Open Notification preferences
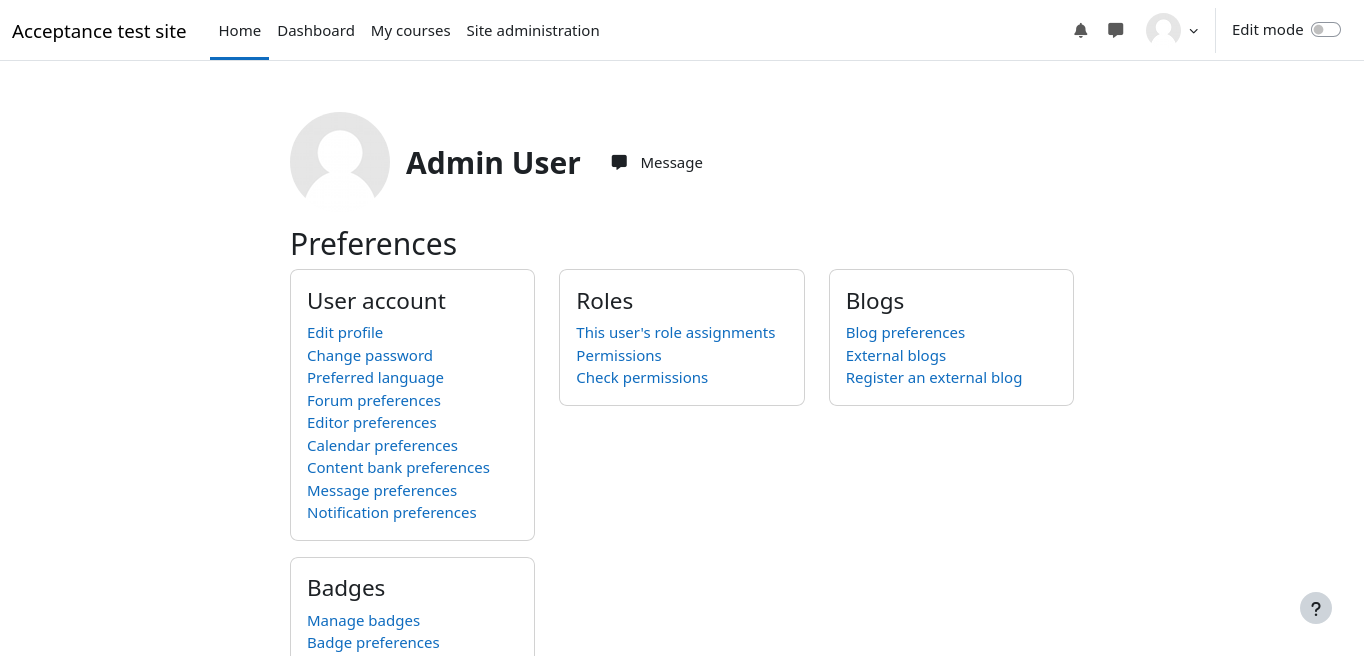This screenshot has width=1364, height=656. click(391, 513)
